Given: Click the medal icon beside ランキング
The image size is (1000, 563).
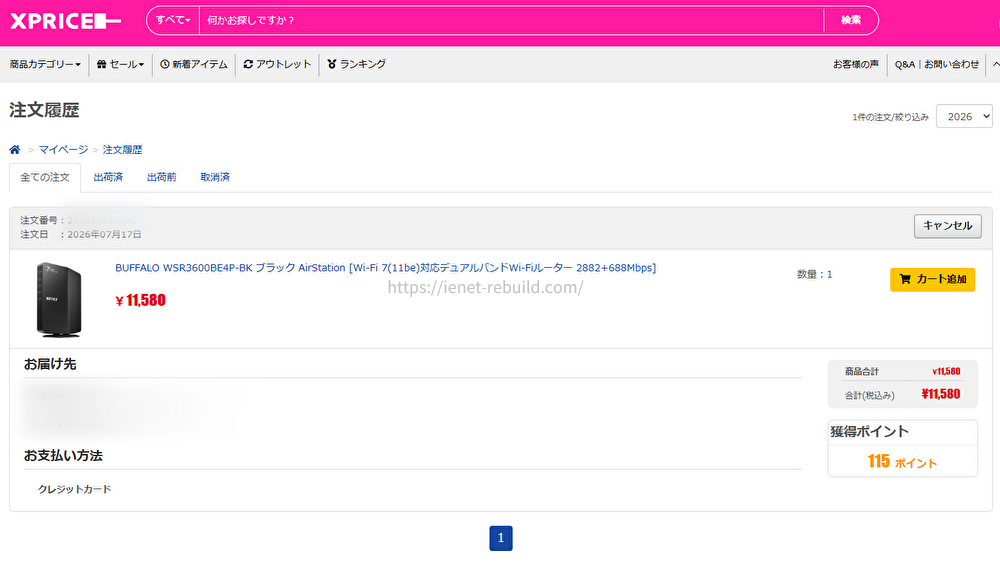Looking at the screenshot, I should (332, 64).
